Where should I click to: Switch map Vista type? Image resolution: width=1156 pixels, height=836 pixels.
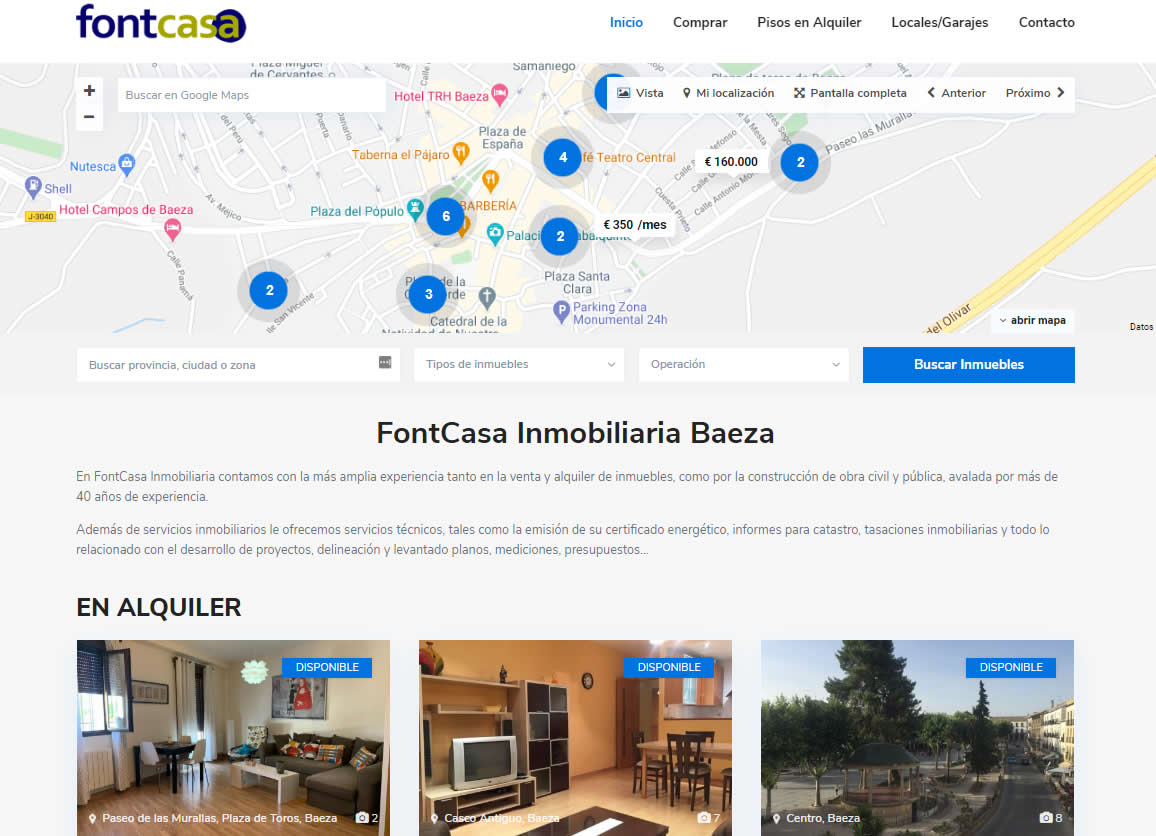[640, 93]
